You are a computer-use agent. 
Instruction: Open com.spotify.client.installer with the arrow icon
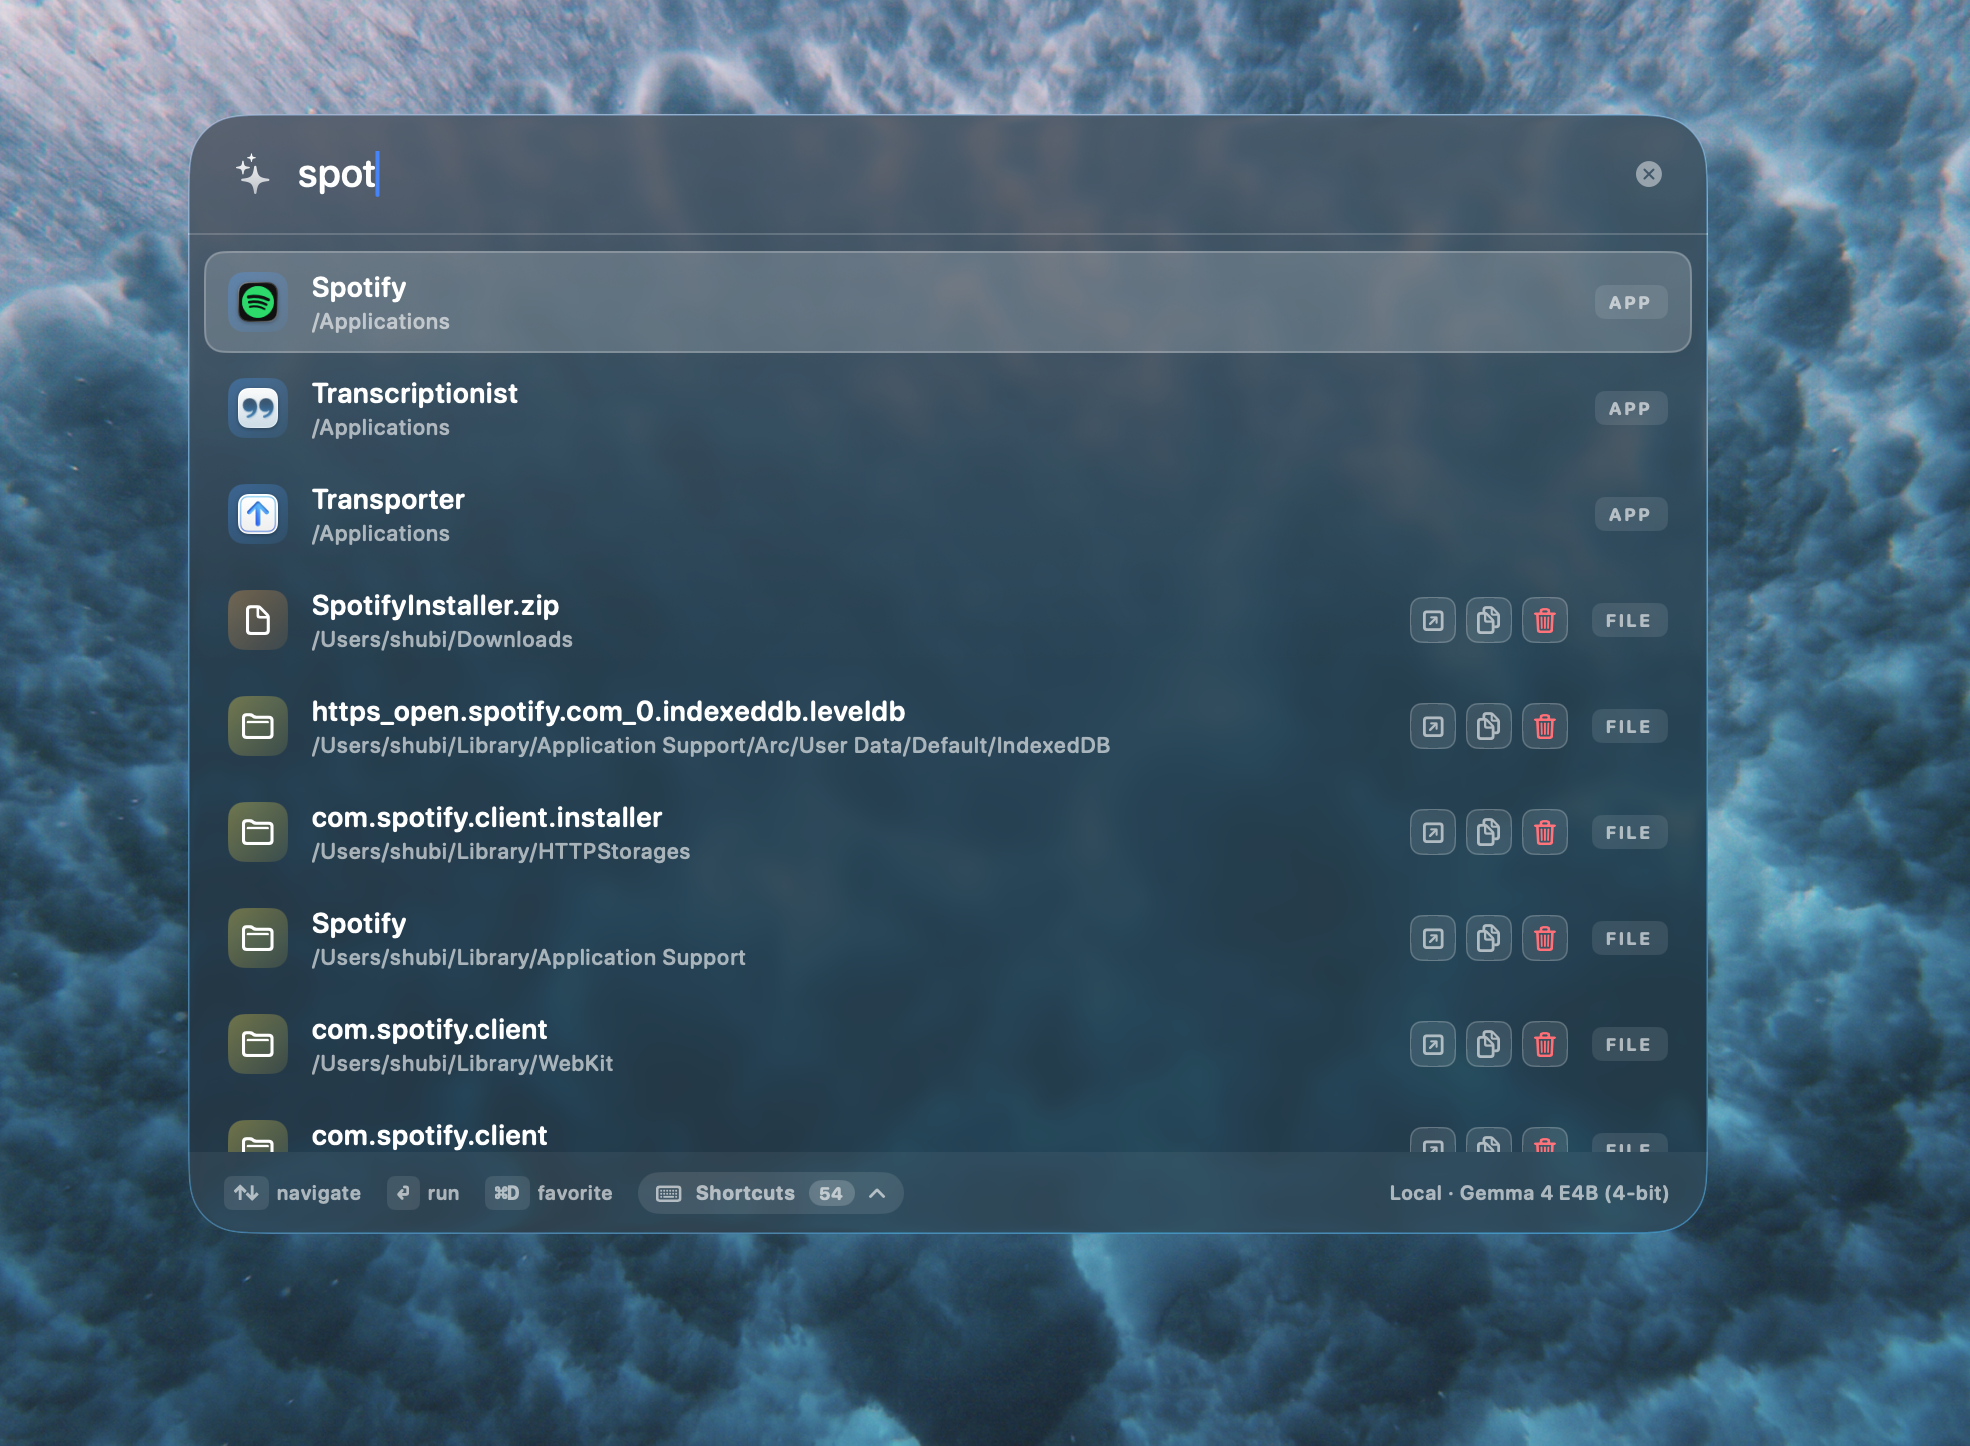1433,832
